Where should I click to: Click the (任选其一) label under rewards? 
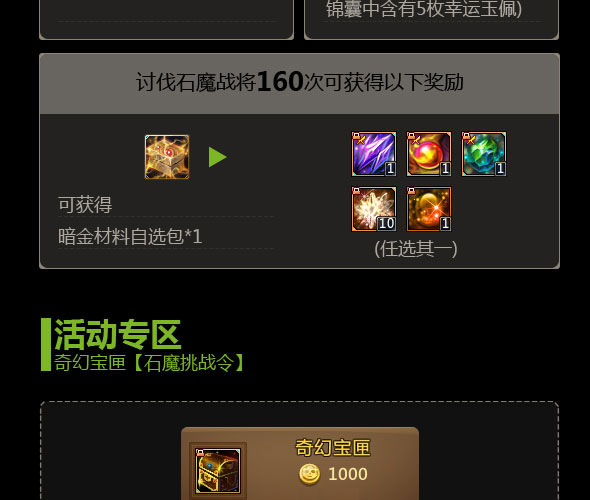pos(416,249)
